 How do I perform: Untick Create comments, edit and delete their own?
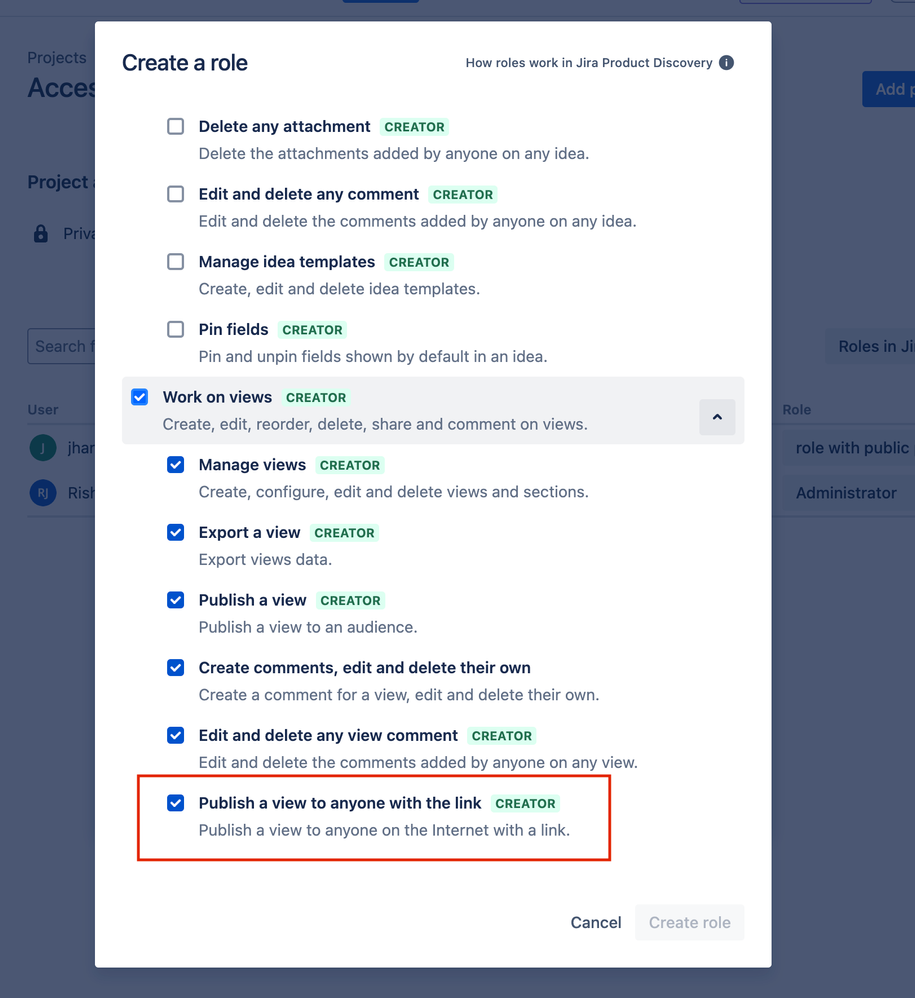(176, 668)
